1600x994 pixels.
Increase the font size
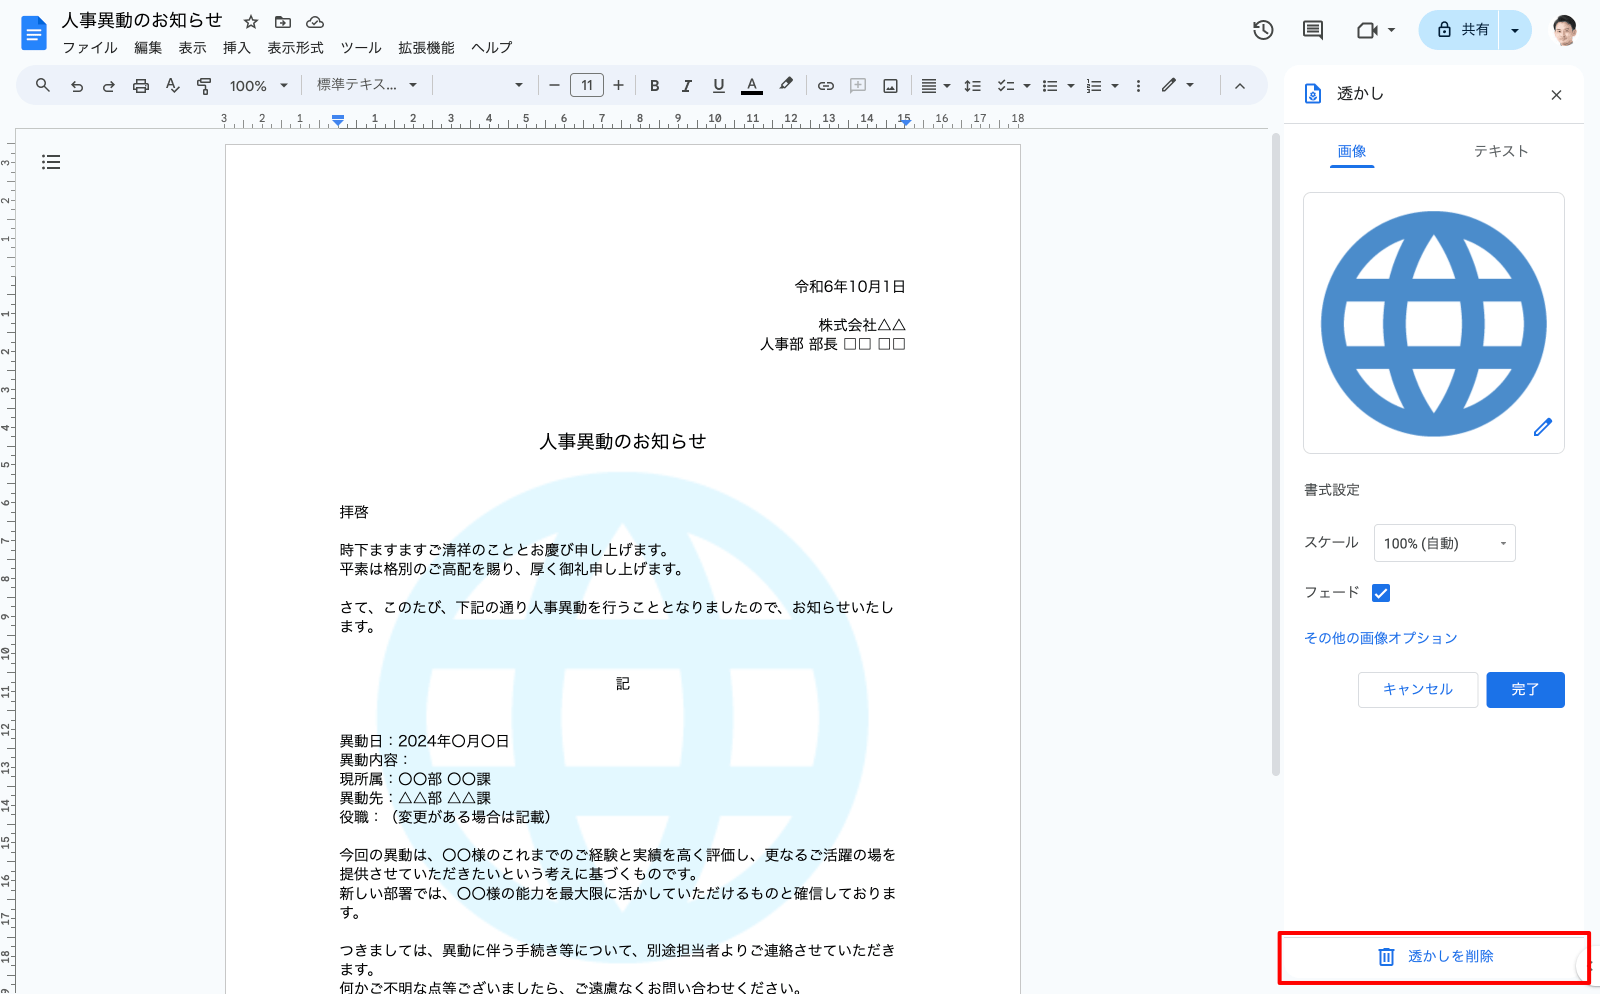619,86
